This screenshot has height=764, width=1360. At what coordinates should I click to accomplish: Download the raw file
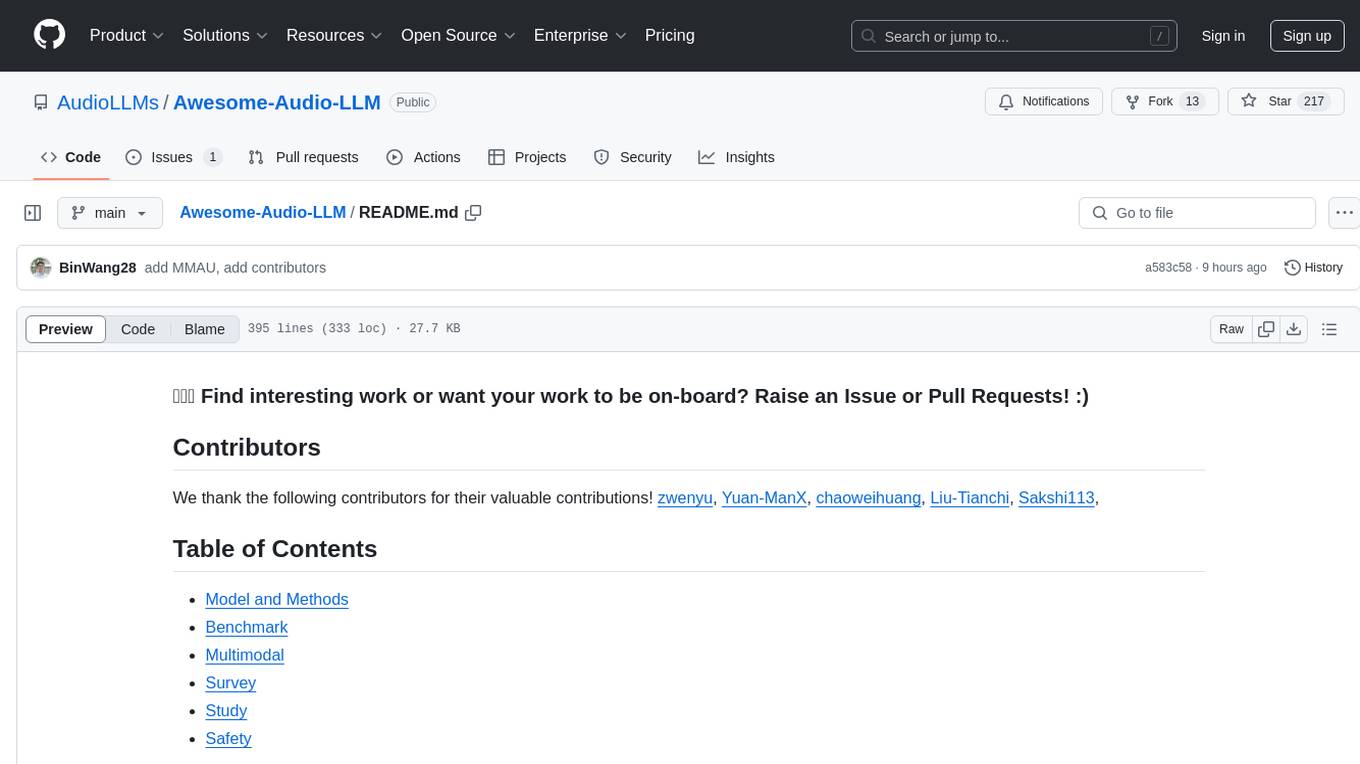[1293, 329]
